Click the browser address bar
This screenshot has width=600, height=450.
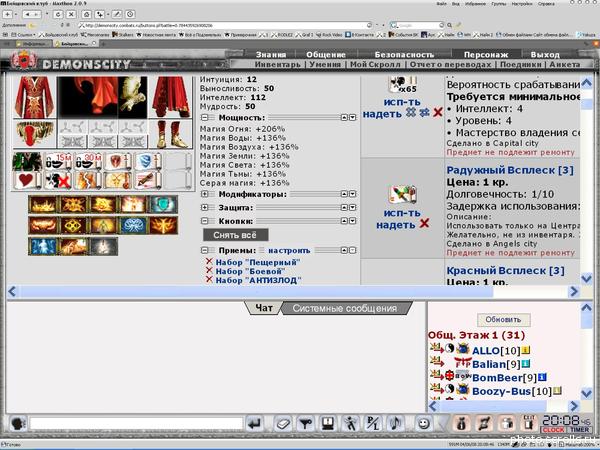click(x=225, y=25)
